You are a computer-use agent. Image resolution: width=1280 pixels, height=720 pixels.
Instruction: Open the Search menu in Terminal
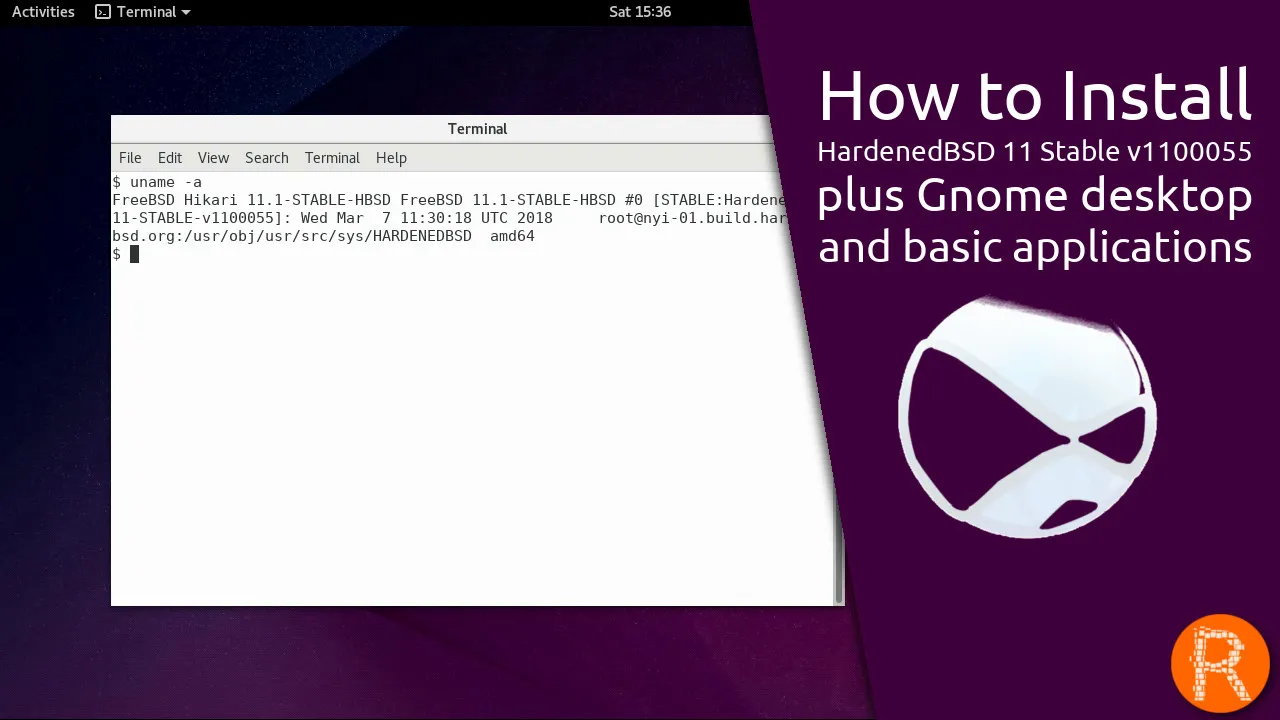coord(267,158)
